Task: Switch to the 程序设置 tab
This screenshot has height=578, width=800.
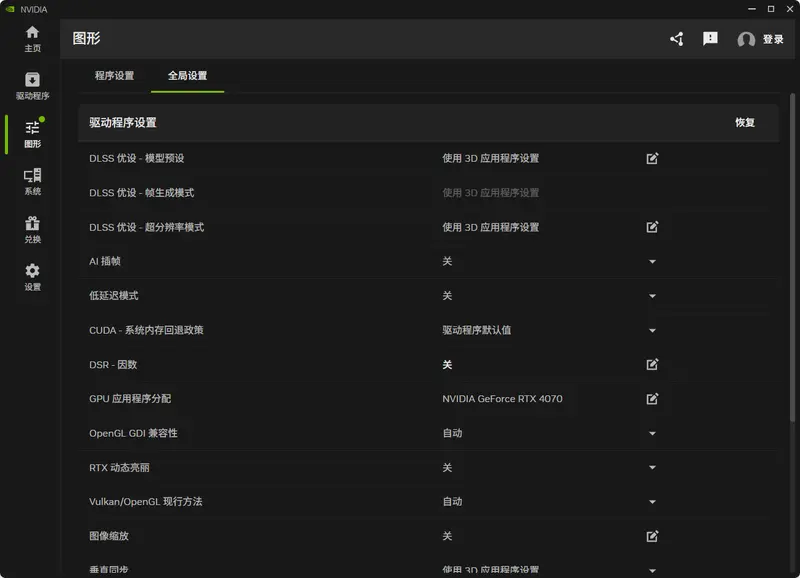Action: point(114,76)
